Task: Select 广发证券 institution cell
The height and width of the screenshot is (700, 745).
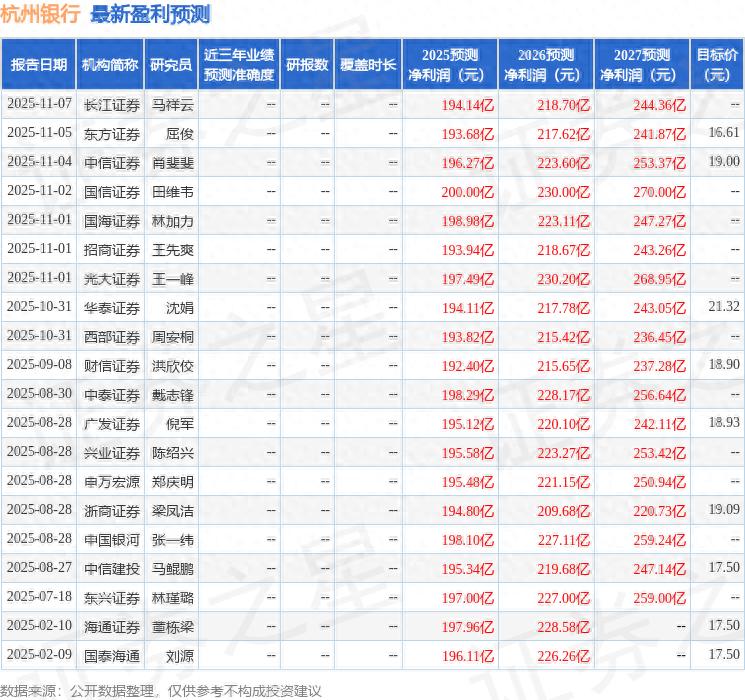Action: pyautogui.click(x=112, y=423)
